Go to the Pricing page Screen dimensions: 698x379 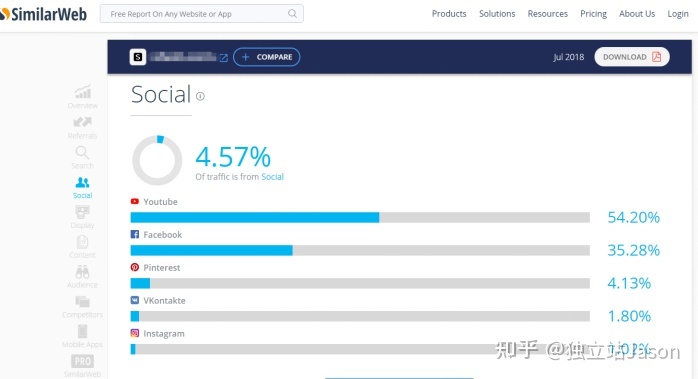pyautogui.click(x=593, y=14)
